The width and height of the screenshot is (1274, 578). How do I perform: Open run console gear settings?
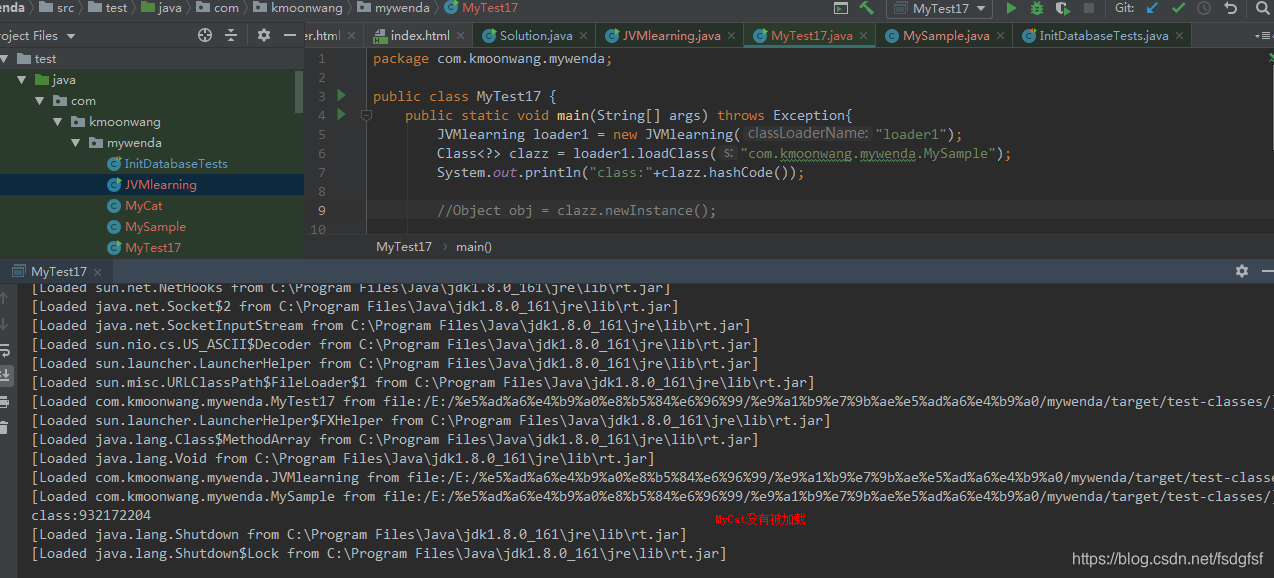click(x=1242, y=271)
